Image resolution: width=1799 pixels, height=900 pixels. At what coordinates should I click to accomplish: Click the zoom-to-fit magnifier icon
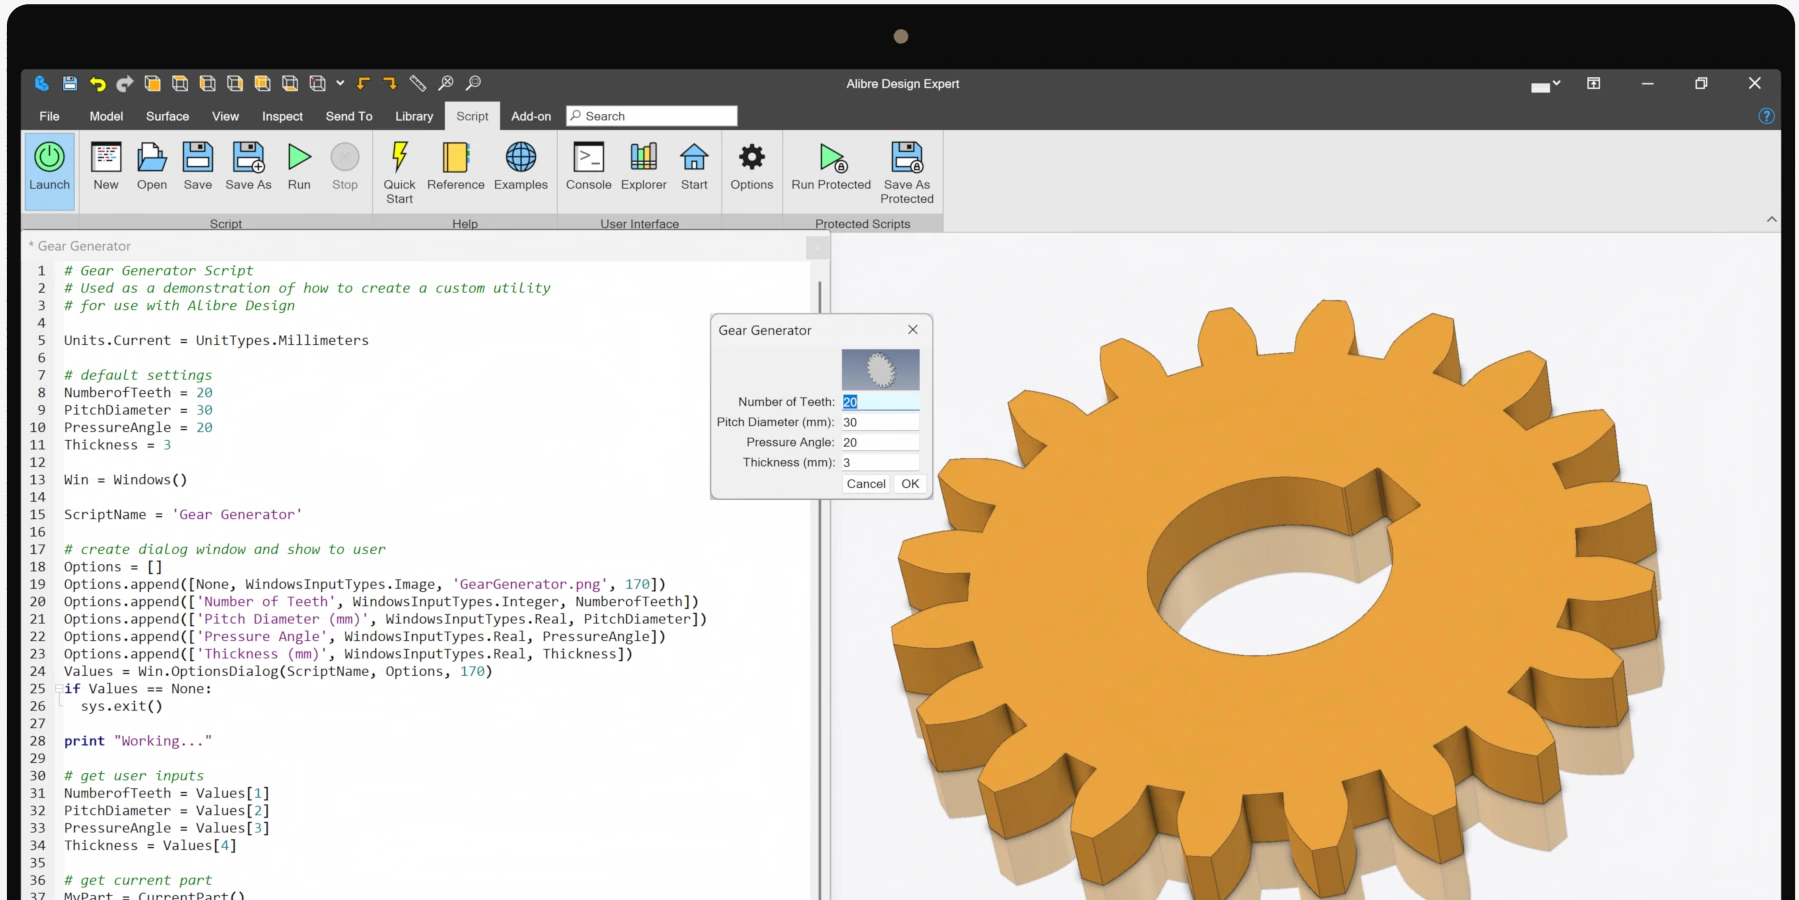pyautogui.click(x=446, y=83)
